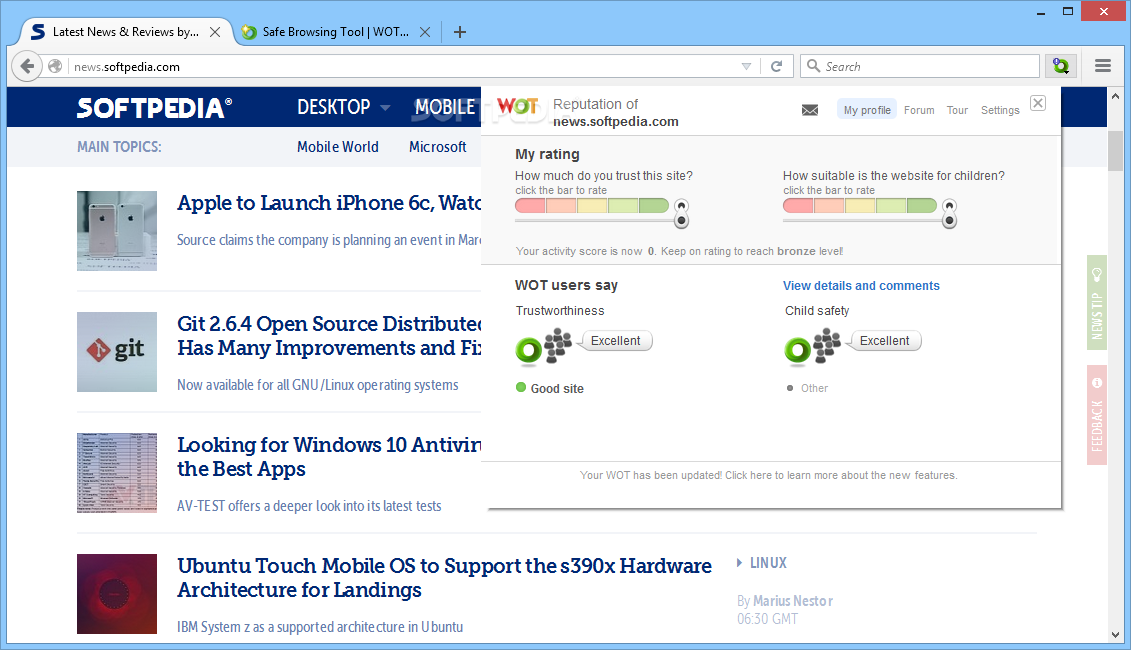Open Git 2.6.4 Open Source article
Viewport: 1131px width, 650px height.
coord(329,335)
